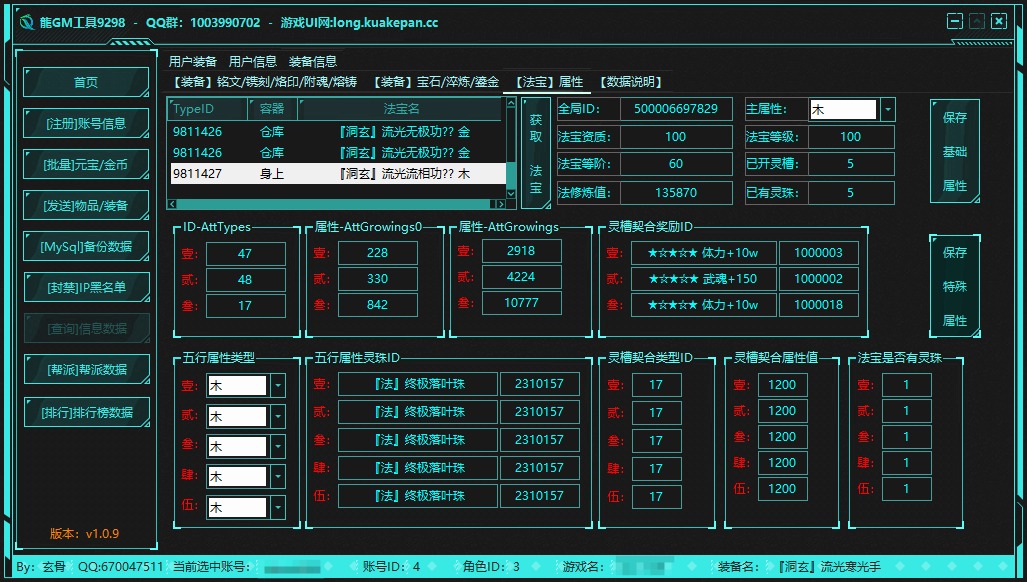Viewport: 1027px width, 582px height.
Task: Click the 全局ID input field
Action: (x=676, y=109)
